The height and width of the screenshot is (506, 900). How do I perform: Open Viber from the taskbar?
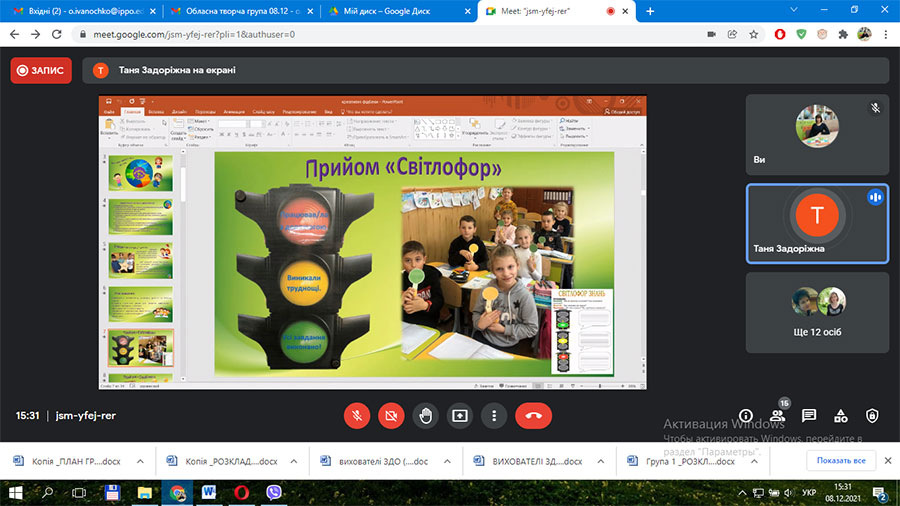274,492
